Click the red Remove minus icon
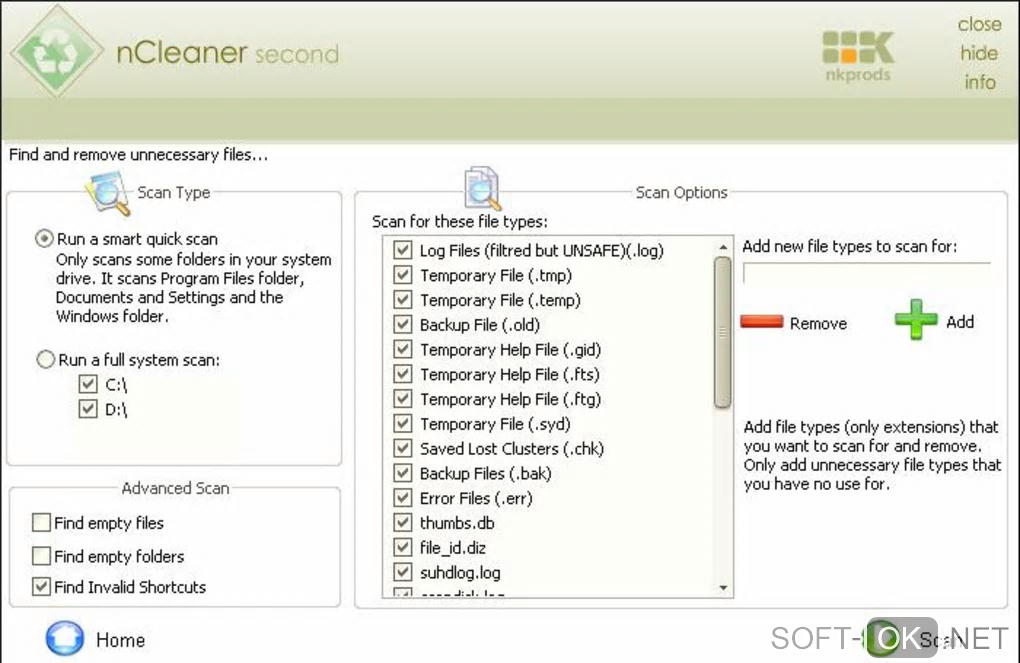The image size is (1020, 663). (x=762, y=322)
